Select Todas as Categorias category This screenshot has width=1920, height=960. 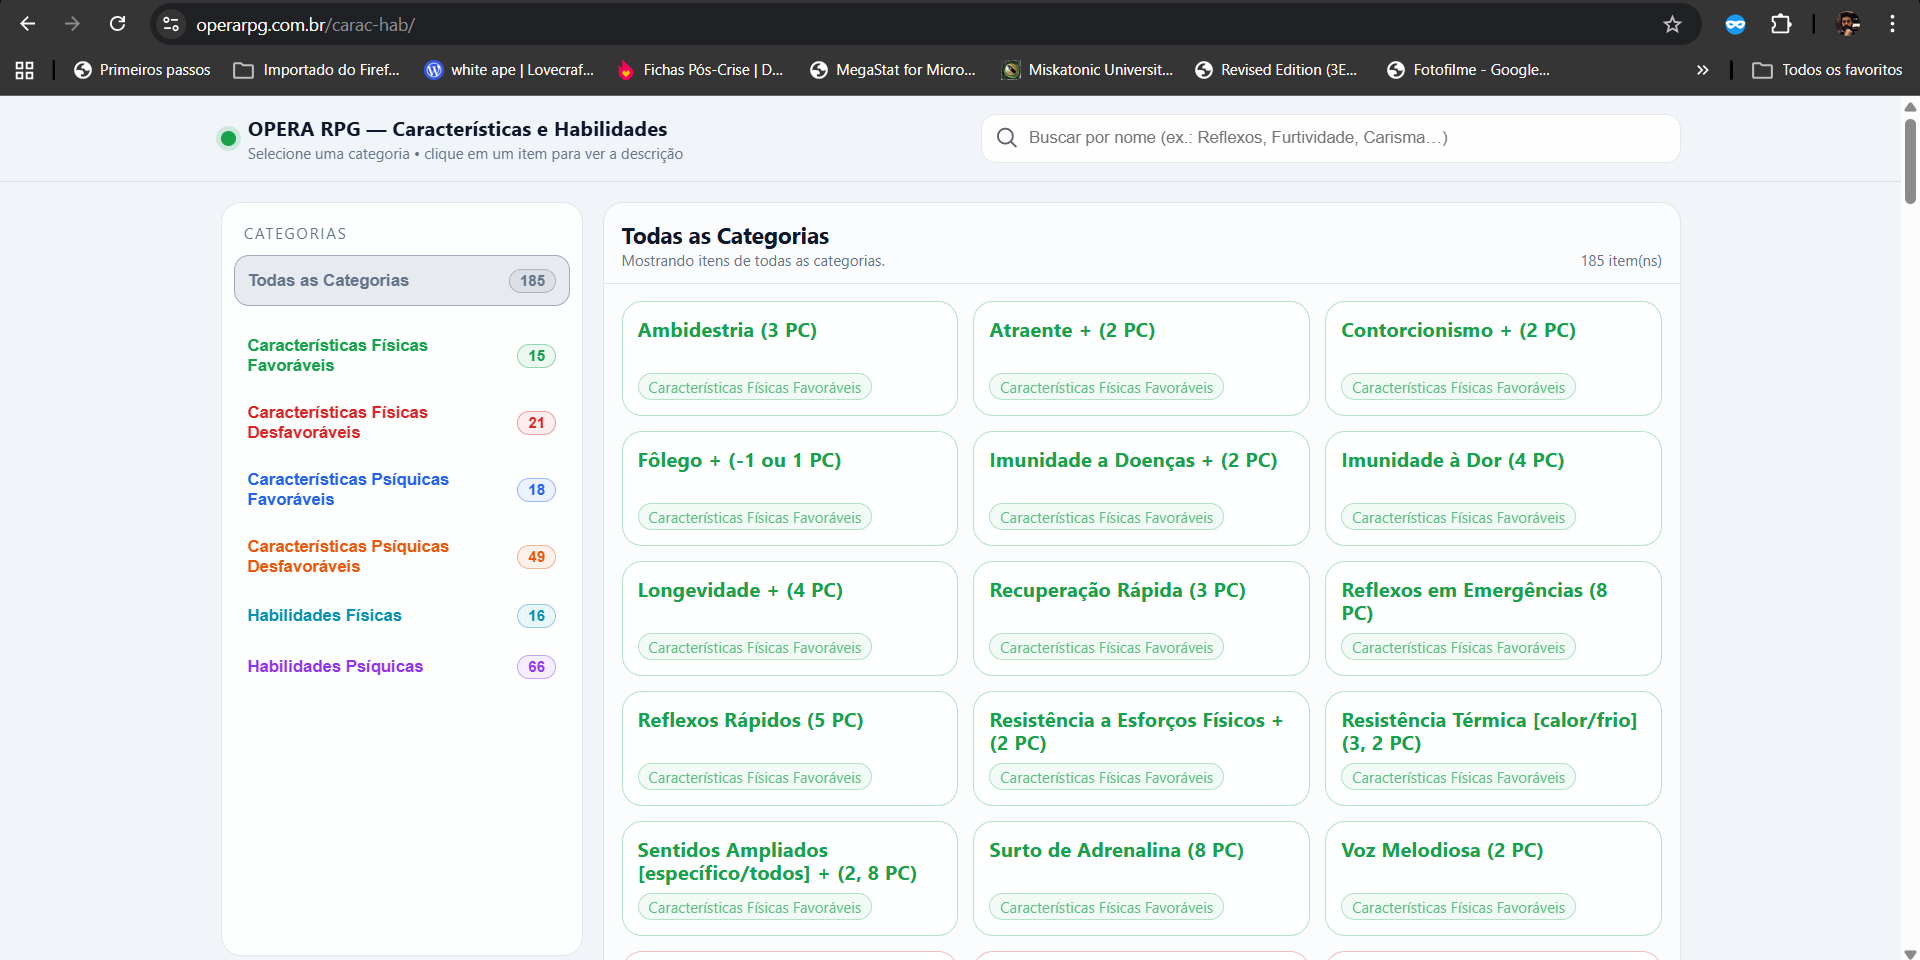[x=401, y=281]
